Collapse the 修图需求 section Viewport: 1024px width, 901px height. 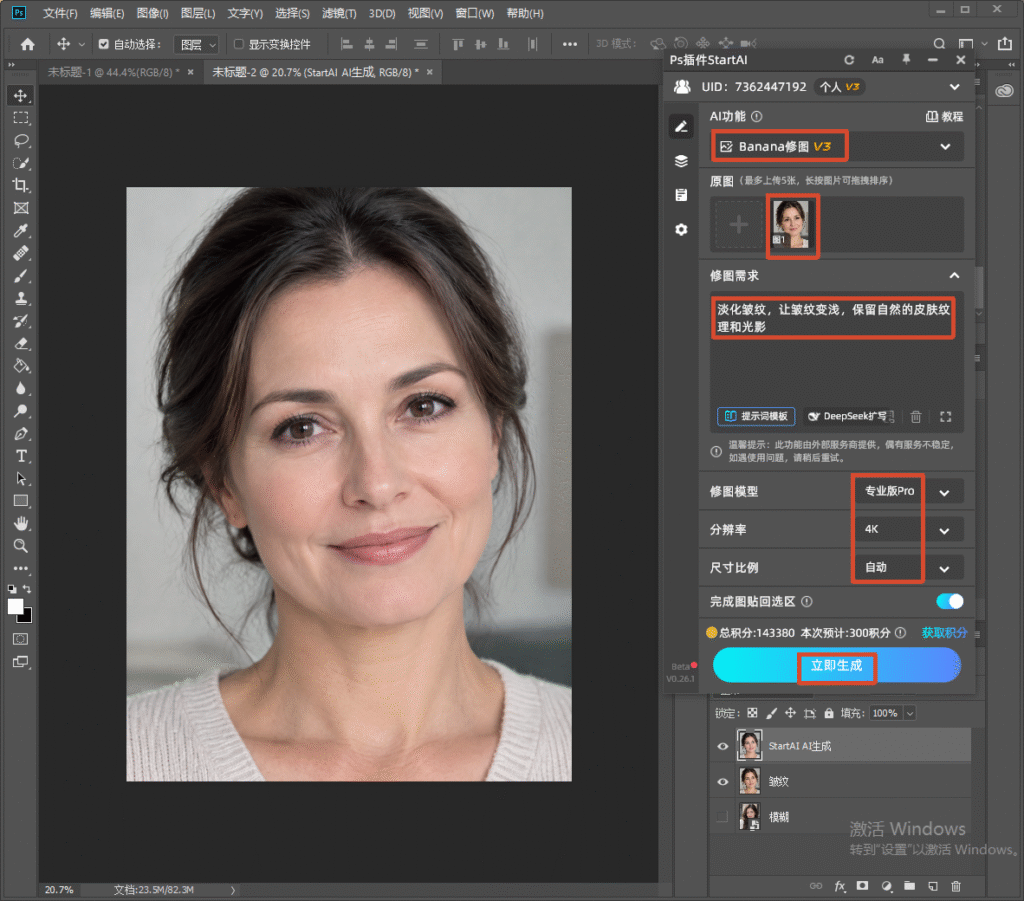click(x=954, y=276)
